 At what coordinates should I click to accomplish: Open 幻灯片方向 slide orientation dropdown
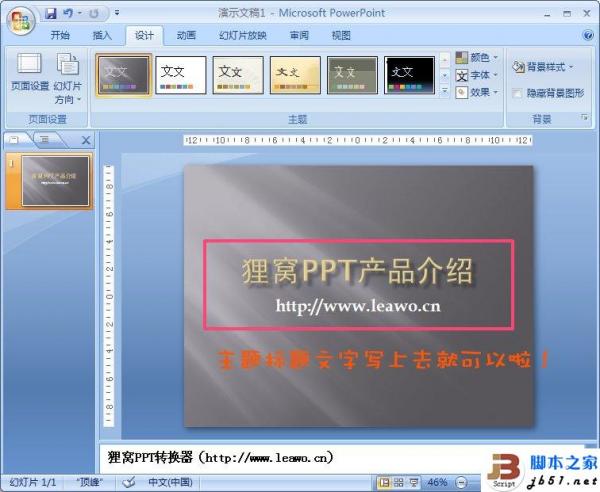coord(68,78)
